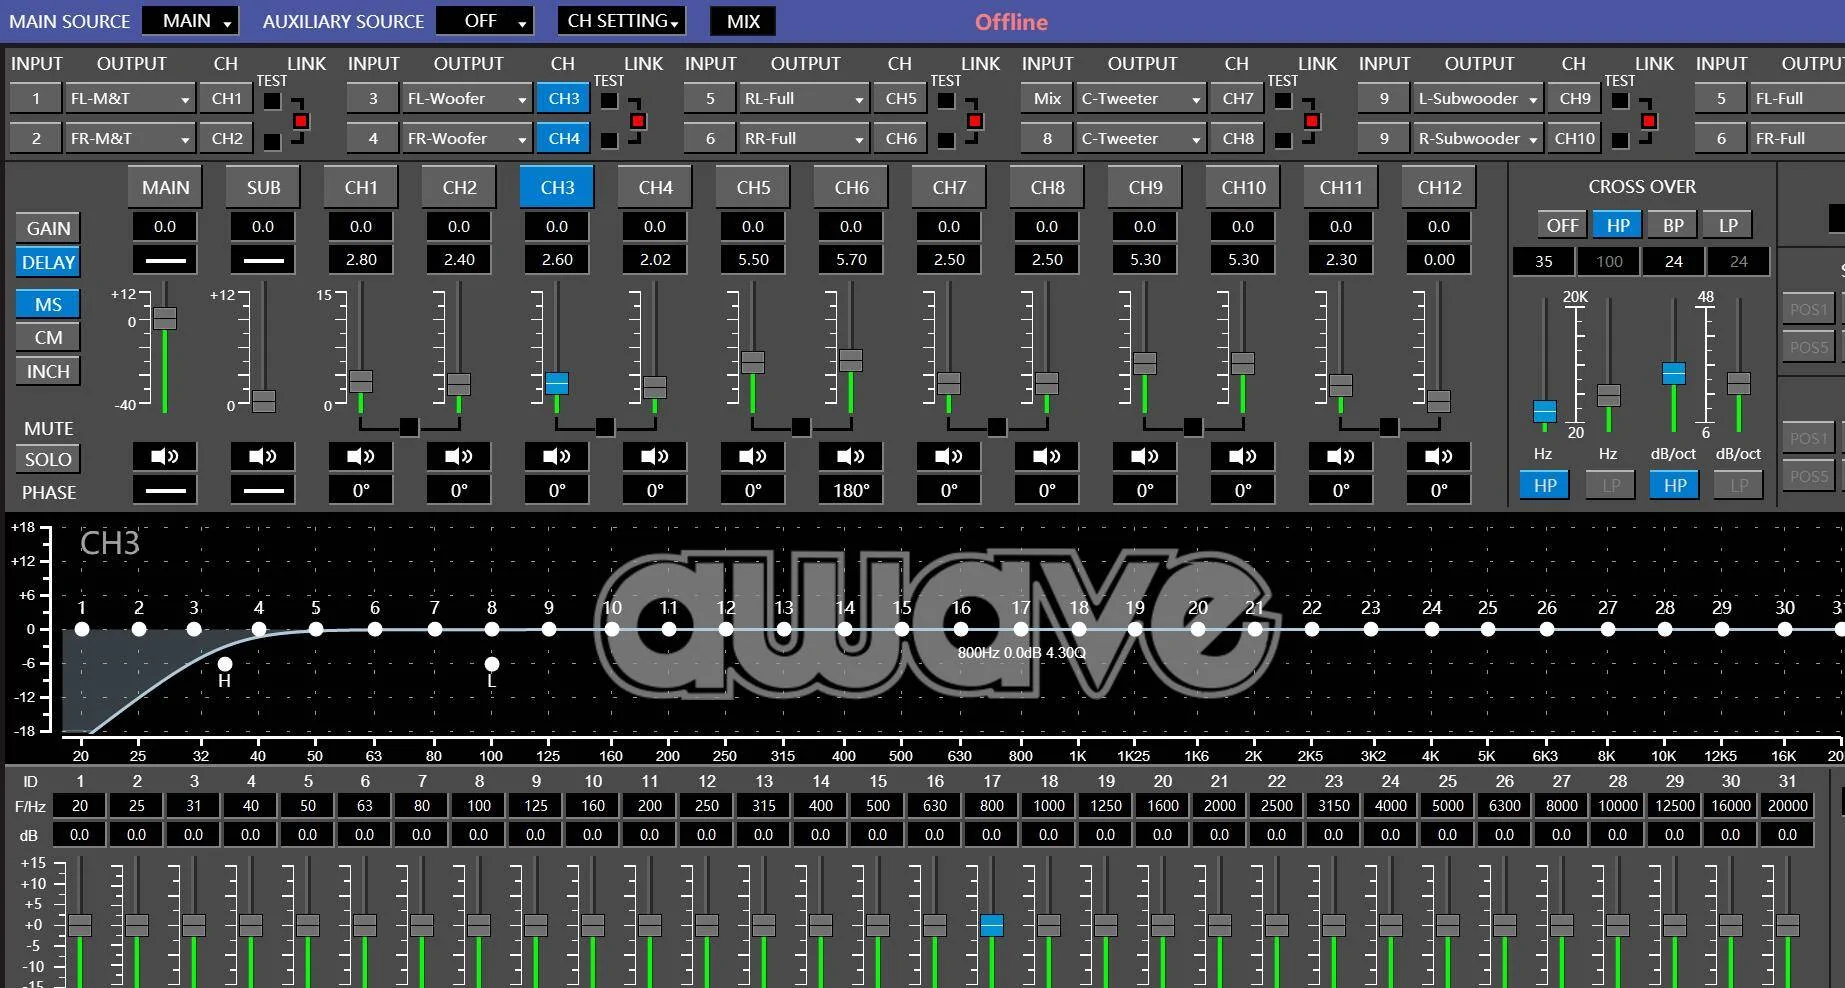Click the speaker mute icon under CH4
The height and width of the screenshot is (988, 1845).
pyautogui.click(x=655, y=456)
